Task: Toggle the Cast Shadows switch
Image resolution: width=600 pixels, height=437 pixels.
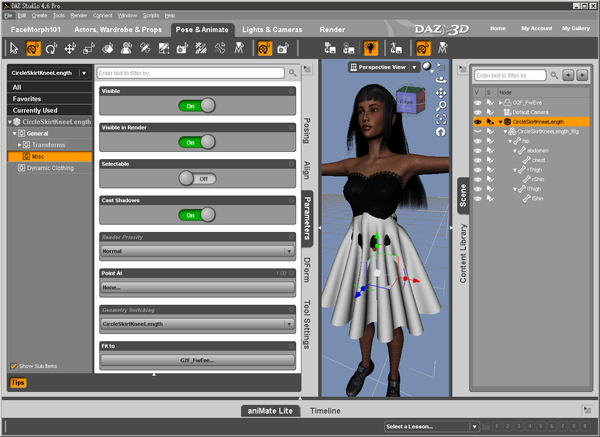Action: pos(197,215)
